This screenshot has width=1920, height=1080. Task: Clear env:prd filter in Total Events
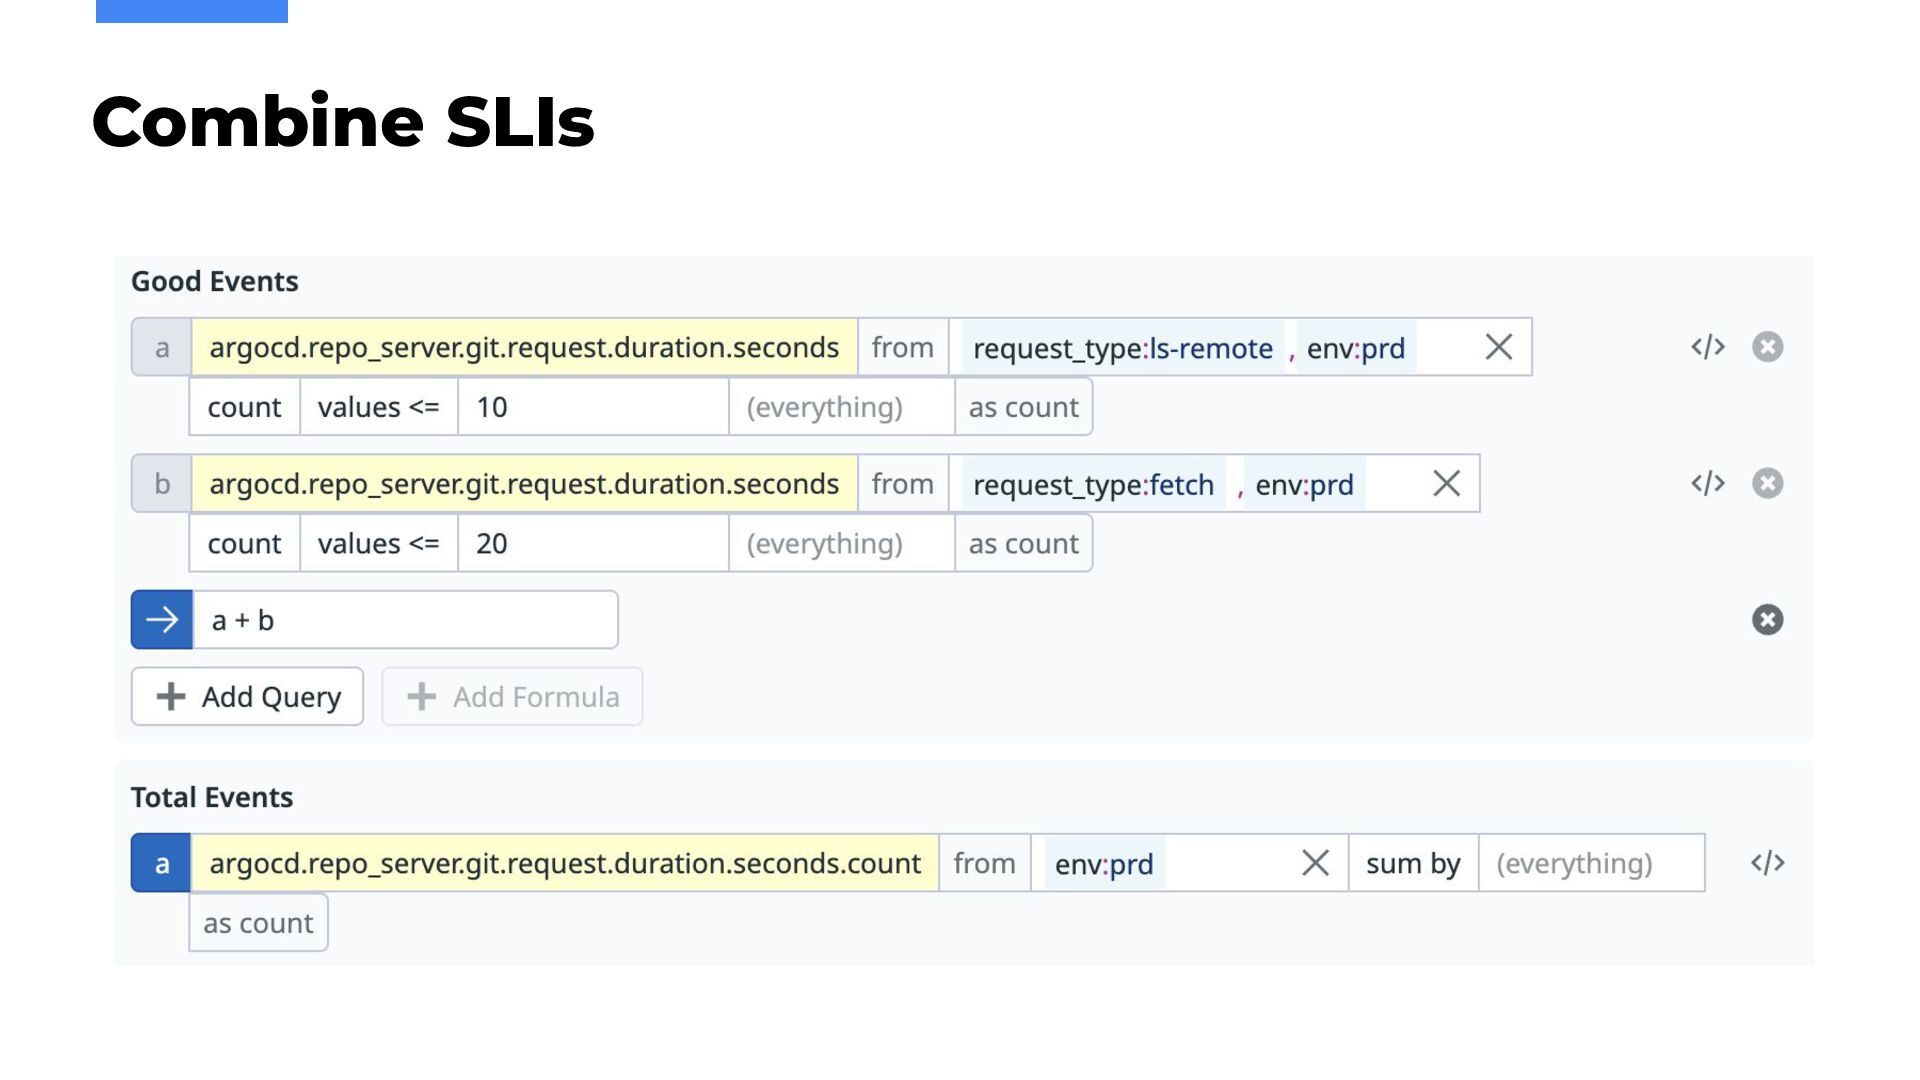click(1315, 863)
